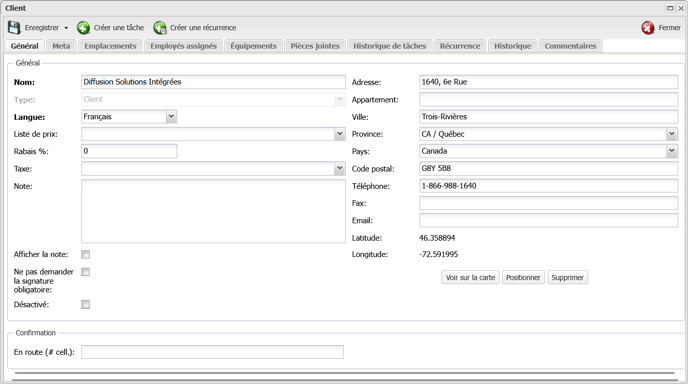Switch to the Récurrence tab

460,46
